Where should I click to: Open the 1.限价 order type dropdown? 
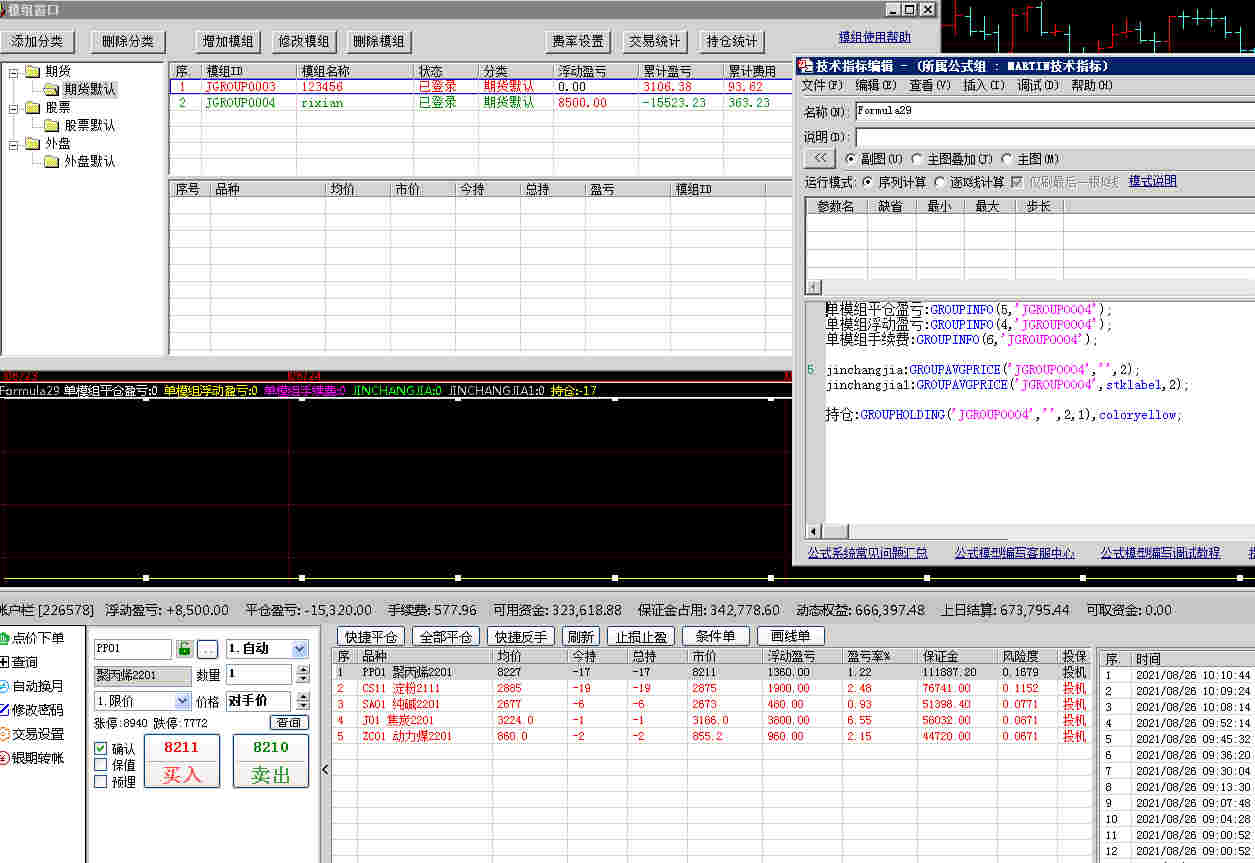coord(182,702)
